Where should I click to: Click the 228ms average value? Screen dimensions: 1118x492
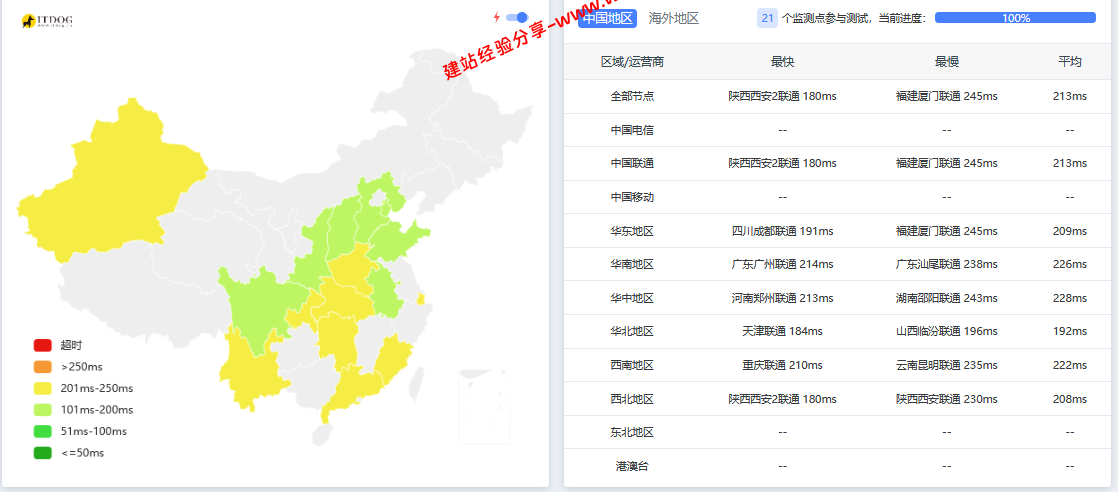pos(1070,298)
